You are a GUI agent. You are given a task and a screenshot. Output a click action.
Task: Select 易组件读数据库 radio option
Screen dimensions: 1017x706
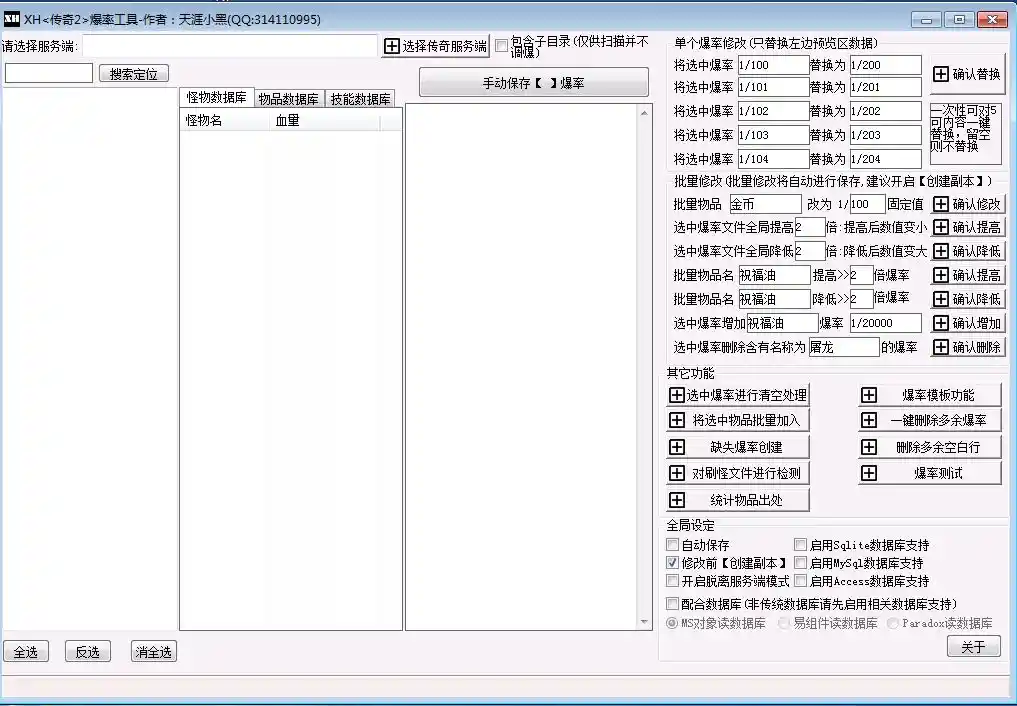784,623
